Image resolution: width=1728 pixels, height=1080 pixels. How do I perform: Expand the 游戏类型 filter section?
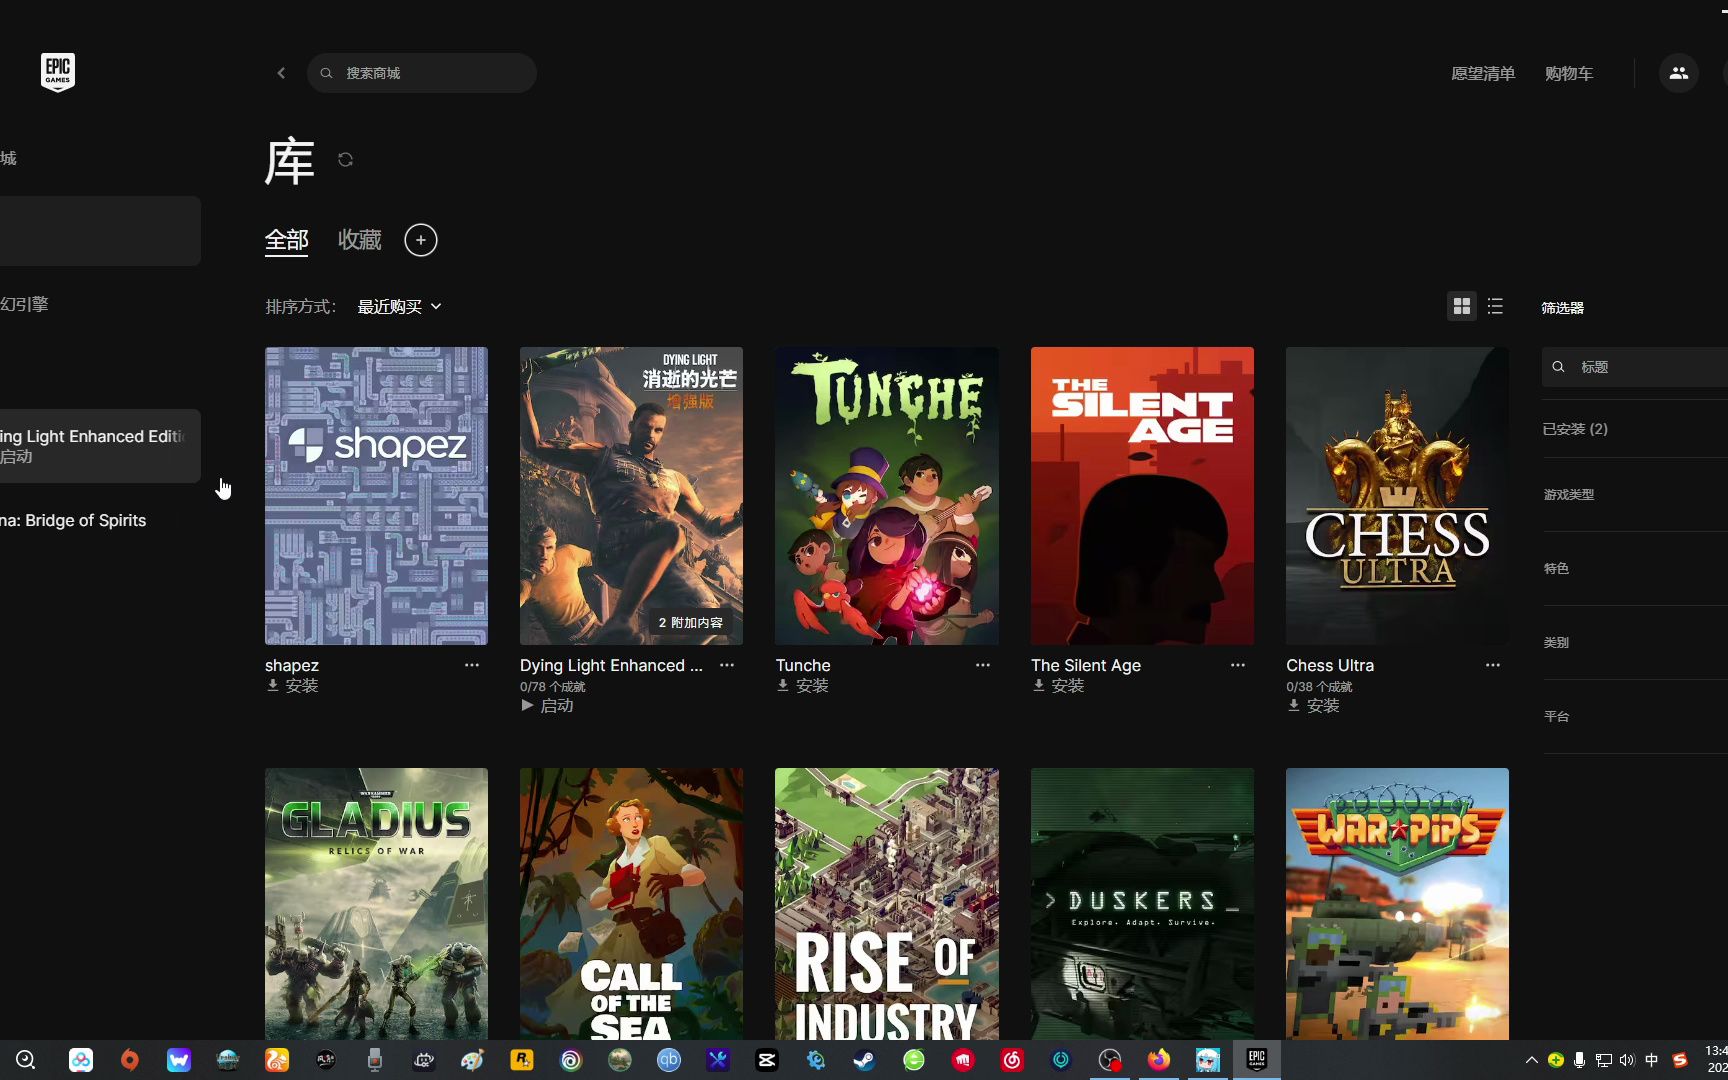(x=1569, y=495)
